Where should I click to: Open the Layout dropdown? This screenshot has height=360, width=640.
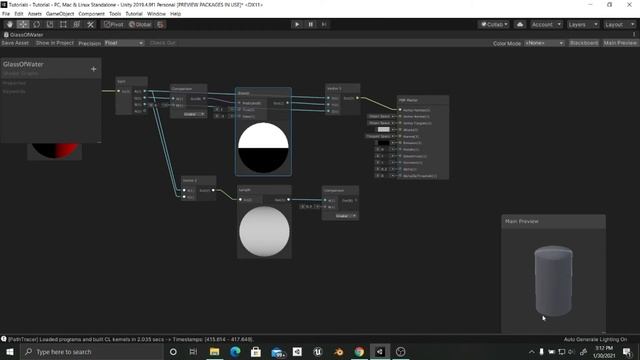pyautogui.click(x=620, y=24)
